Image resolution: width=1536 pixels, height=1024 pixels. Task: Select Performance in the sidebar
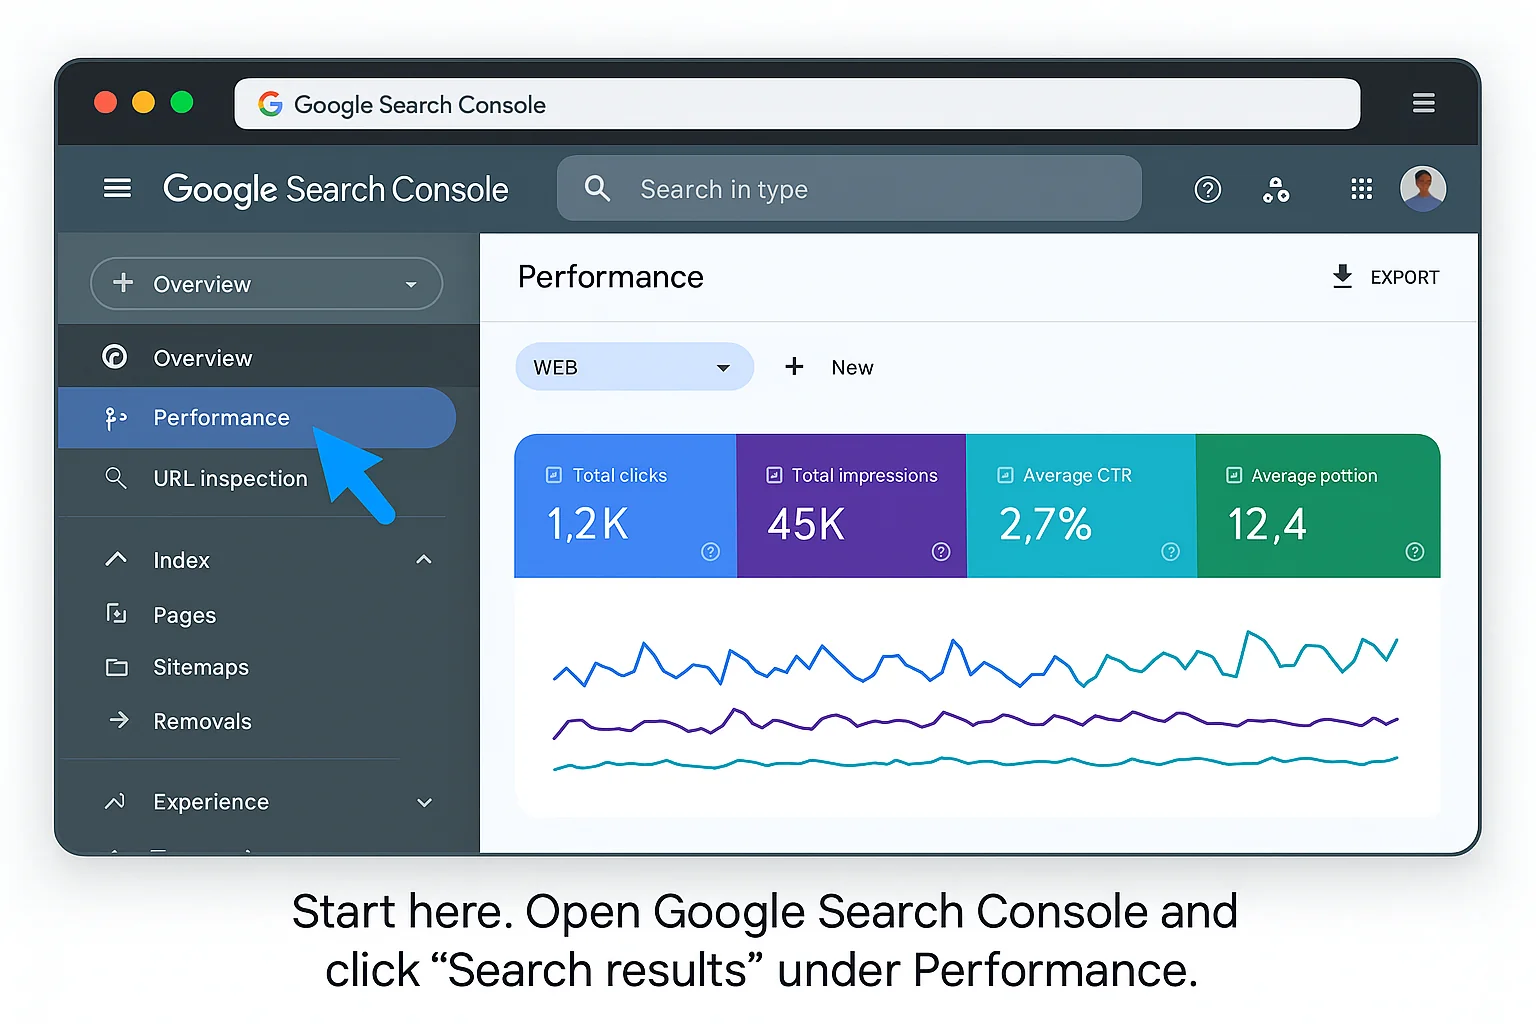coord(220,417)
